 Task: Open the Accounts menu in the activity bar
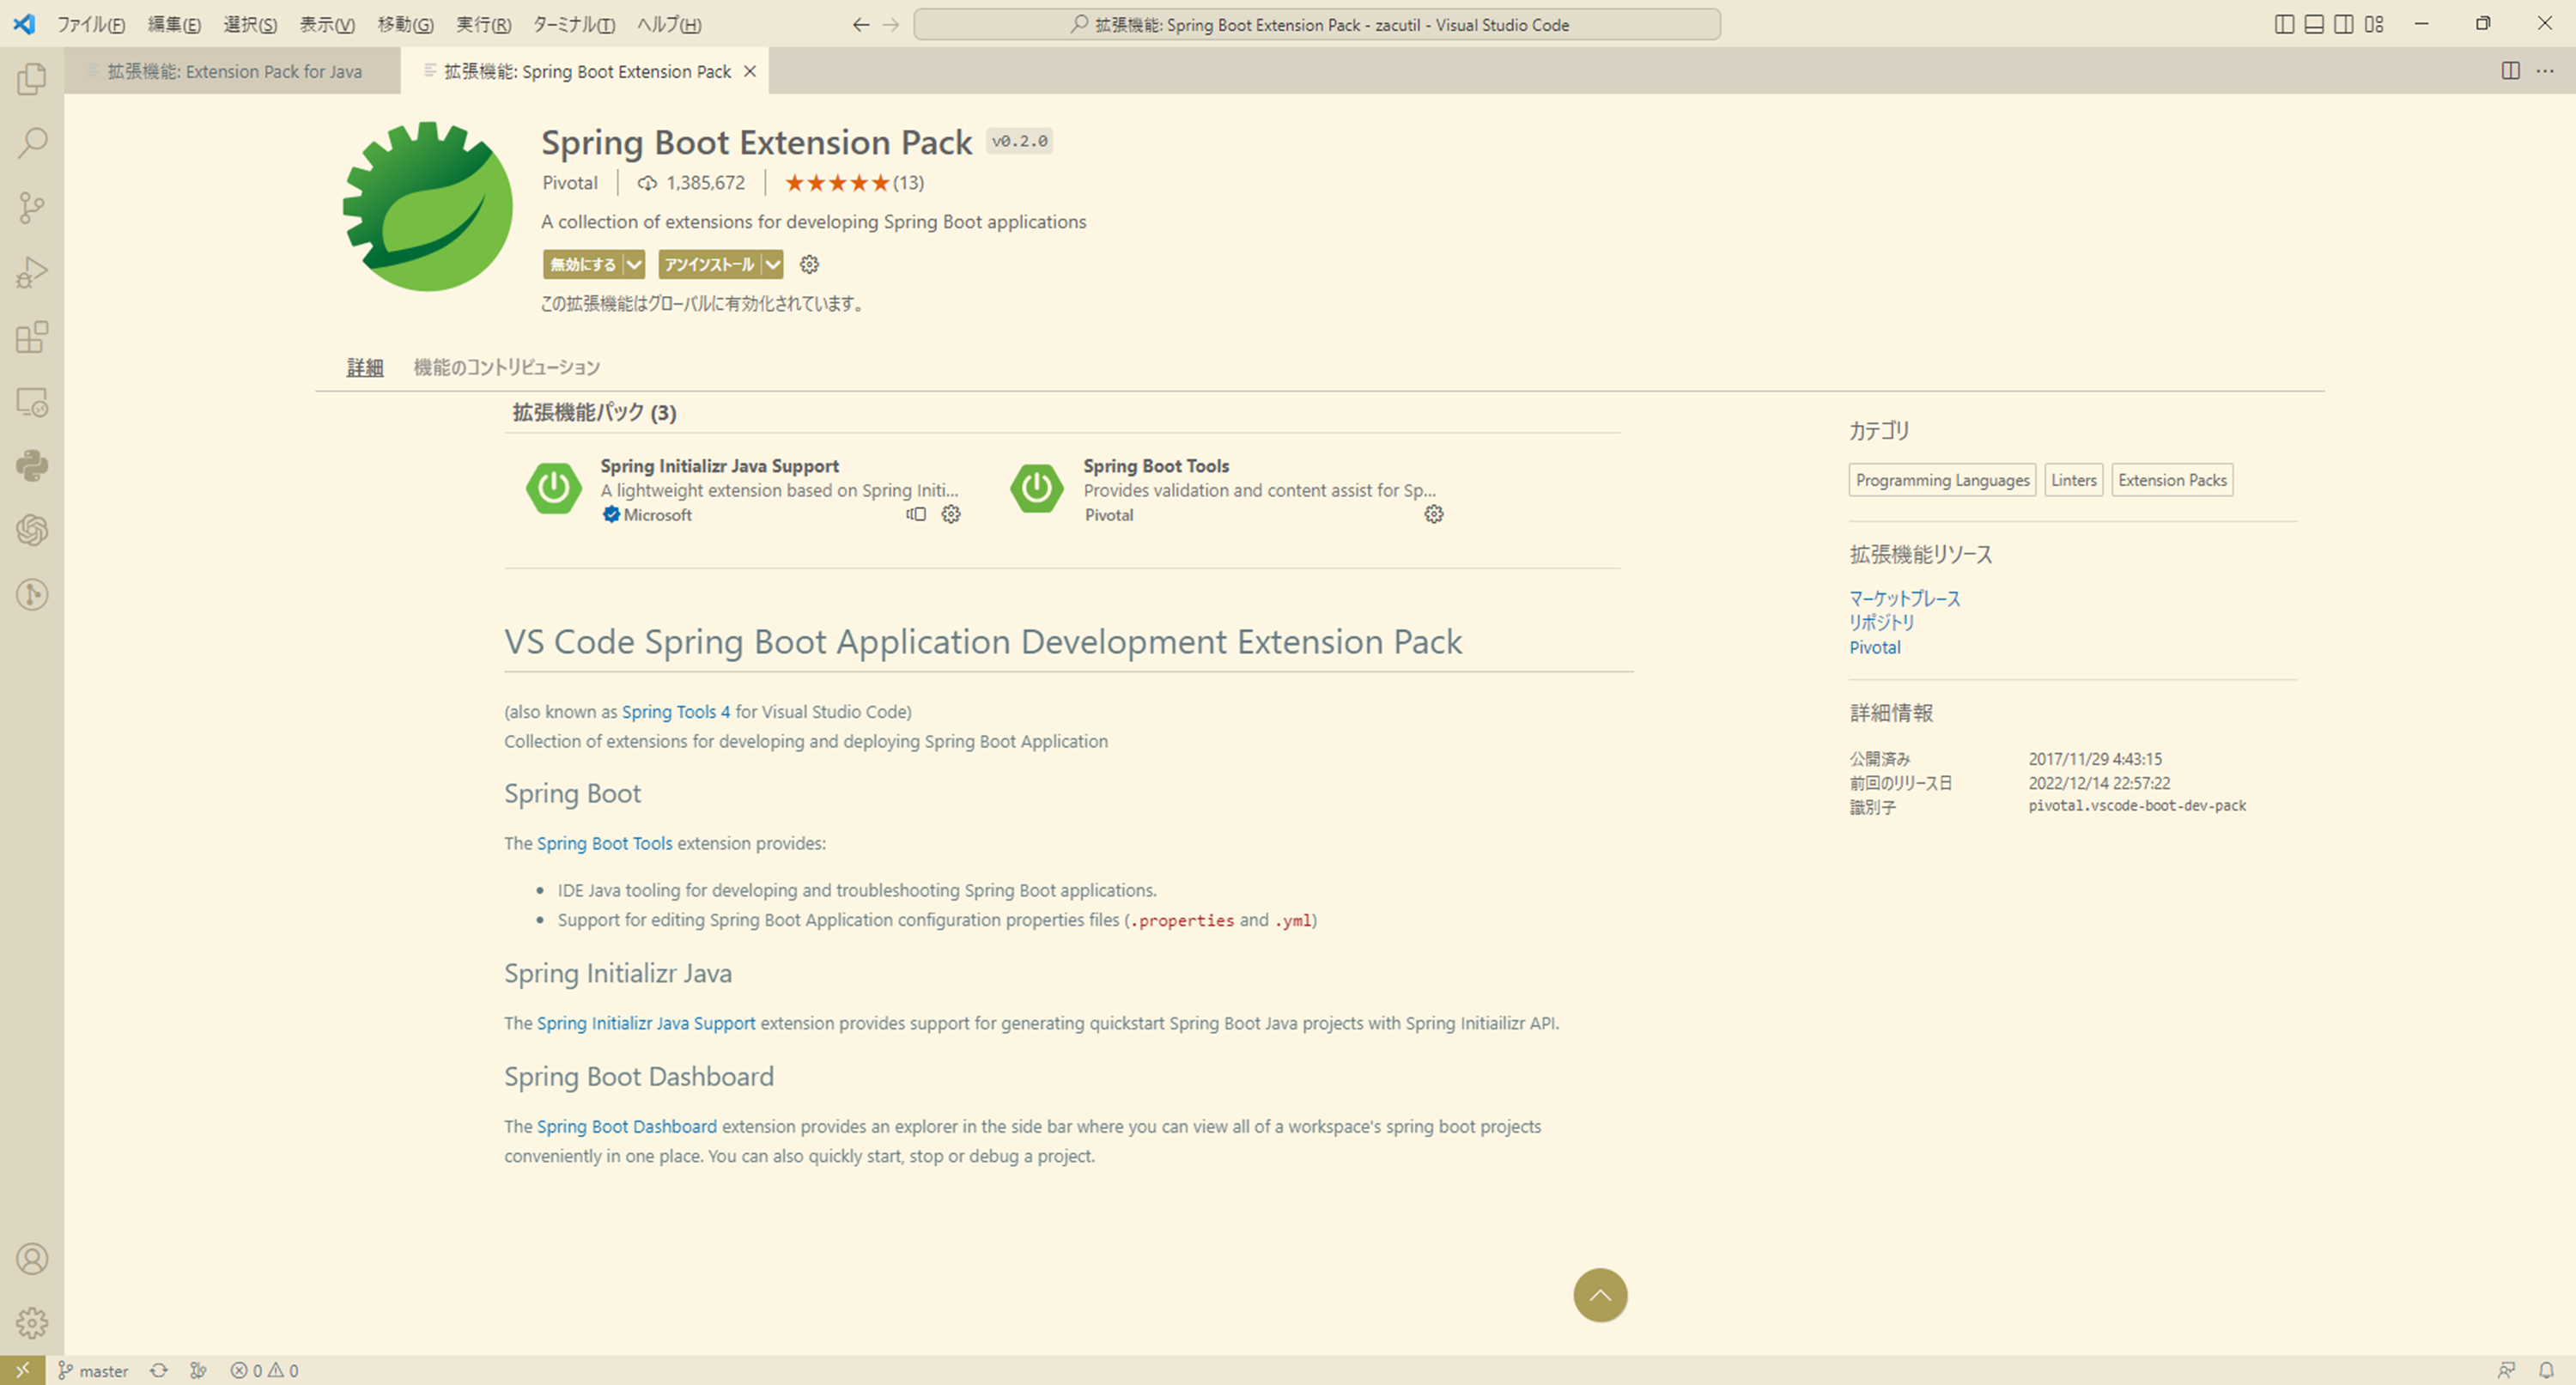pos(31,1259)
